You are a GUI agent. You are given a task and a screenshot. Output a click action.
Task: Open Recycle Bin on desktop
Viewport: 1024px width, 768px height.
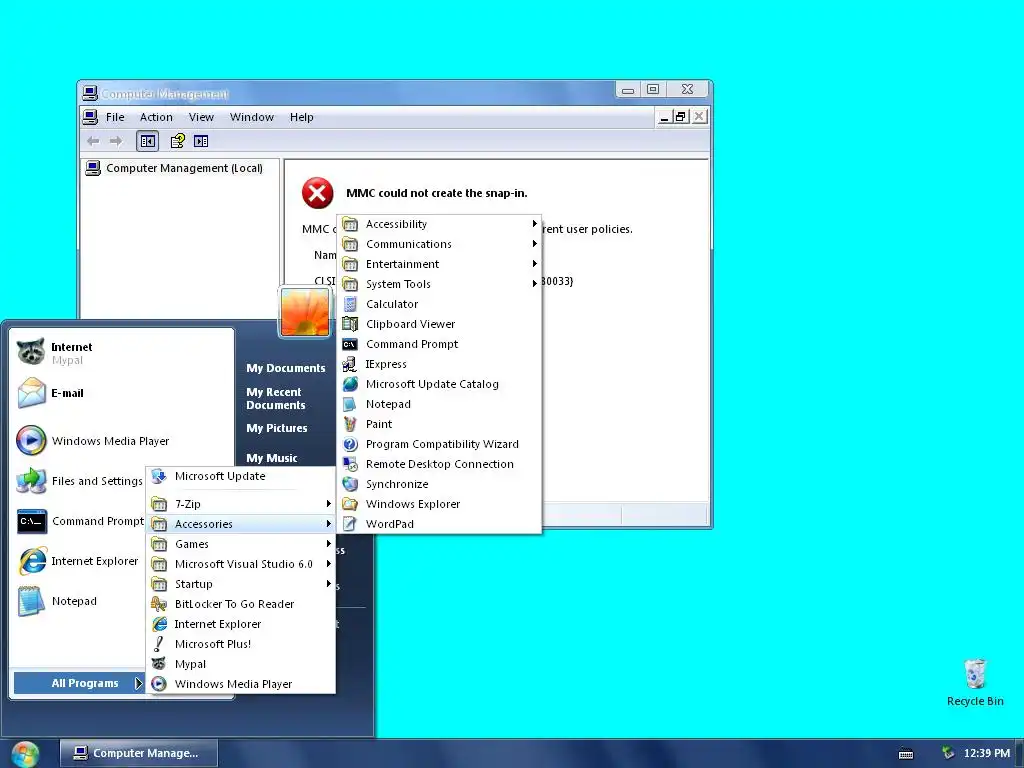point(975,682)
